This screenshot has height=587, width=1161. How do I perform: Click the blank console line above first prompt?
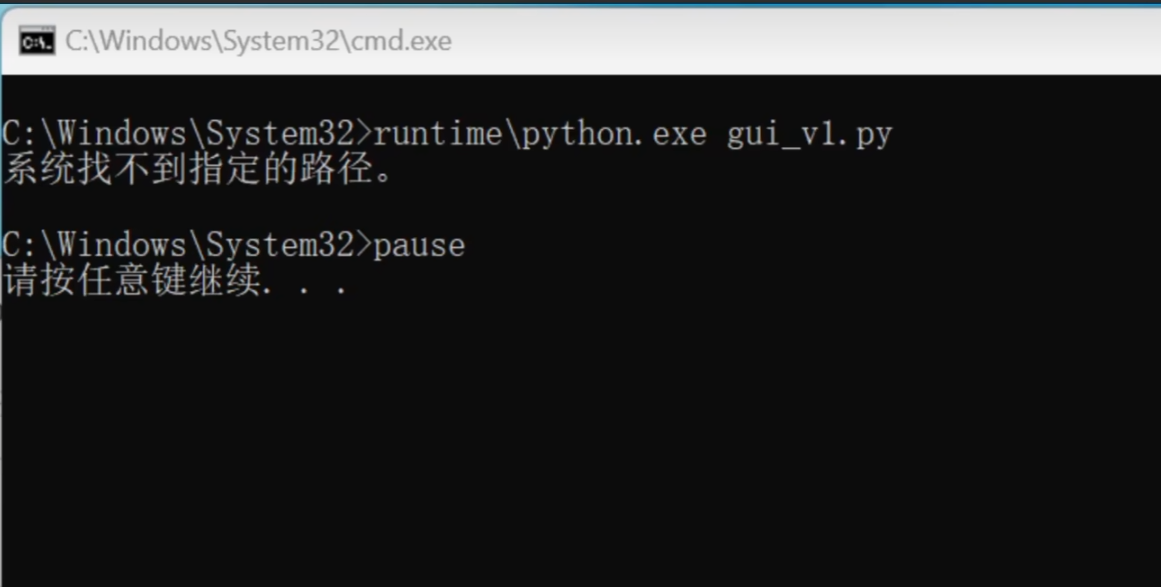click(x=580, y=96)
